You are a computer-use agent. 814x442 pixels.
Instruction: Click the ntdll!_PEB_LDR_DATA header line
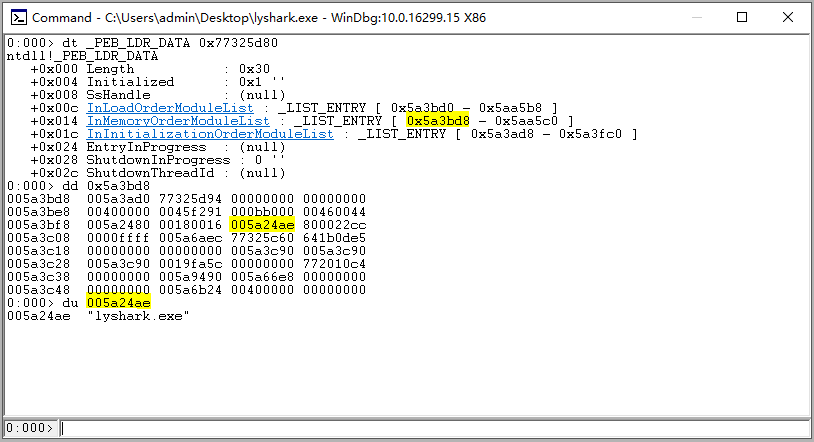[x=82, y=56]
